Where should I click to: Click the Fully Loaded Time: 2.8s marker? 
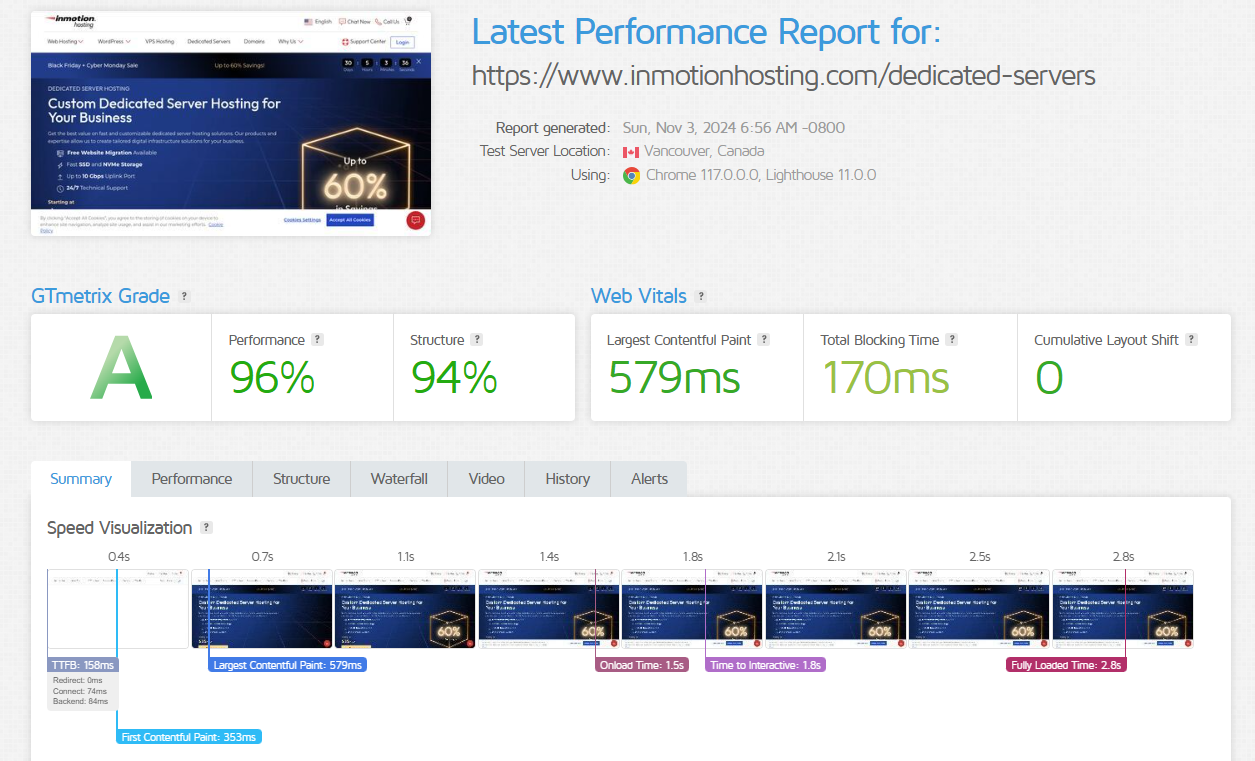(x=1066, y=665)
